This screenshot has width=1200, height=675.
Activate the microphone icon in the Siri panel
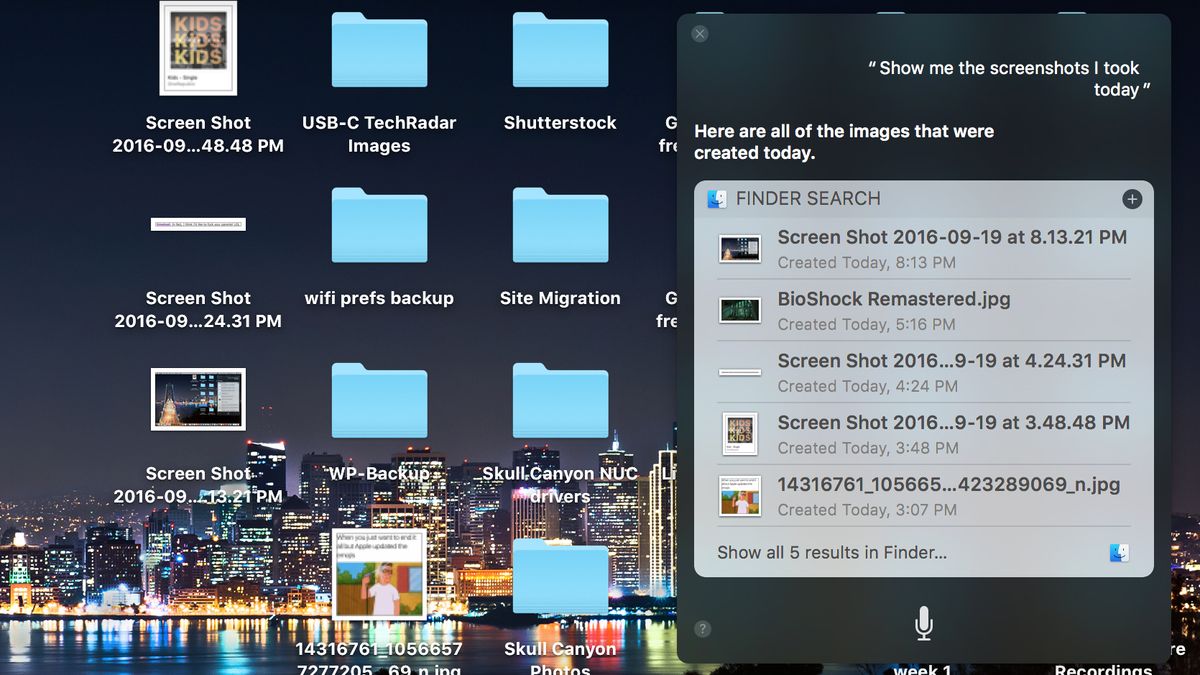922,622
